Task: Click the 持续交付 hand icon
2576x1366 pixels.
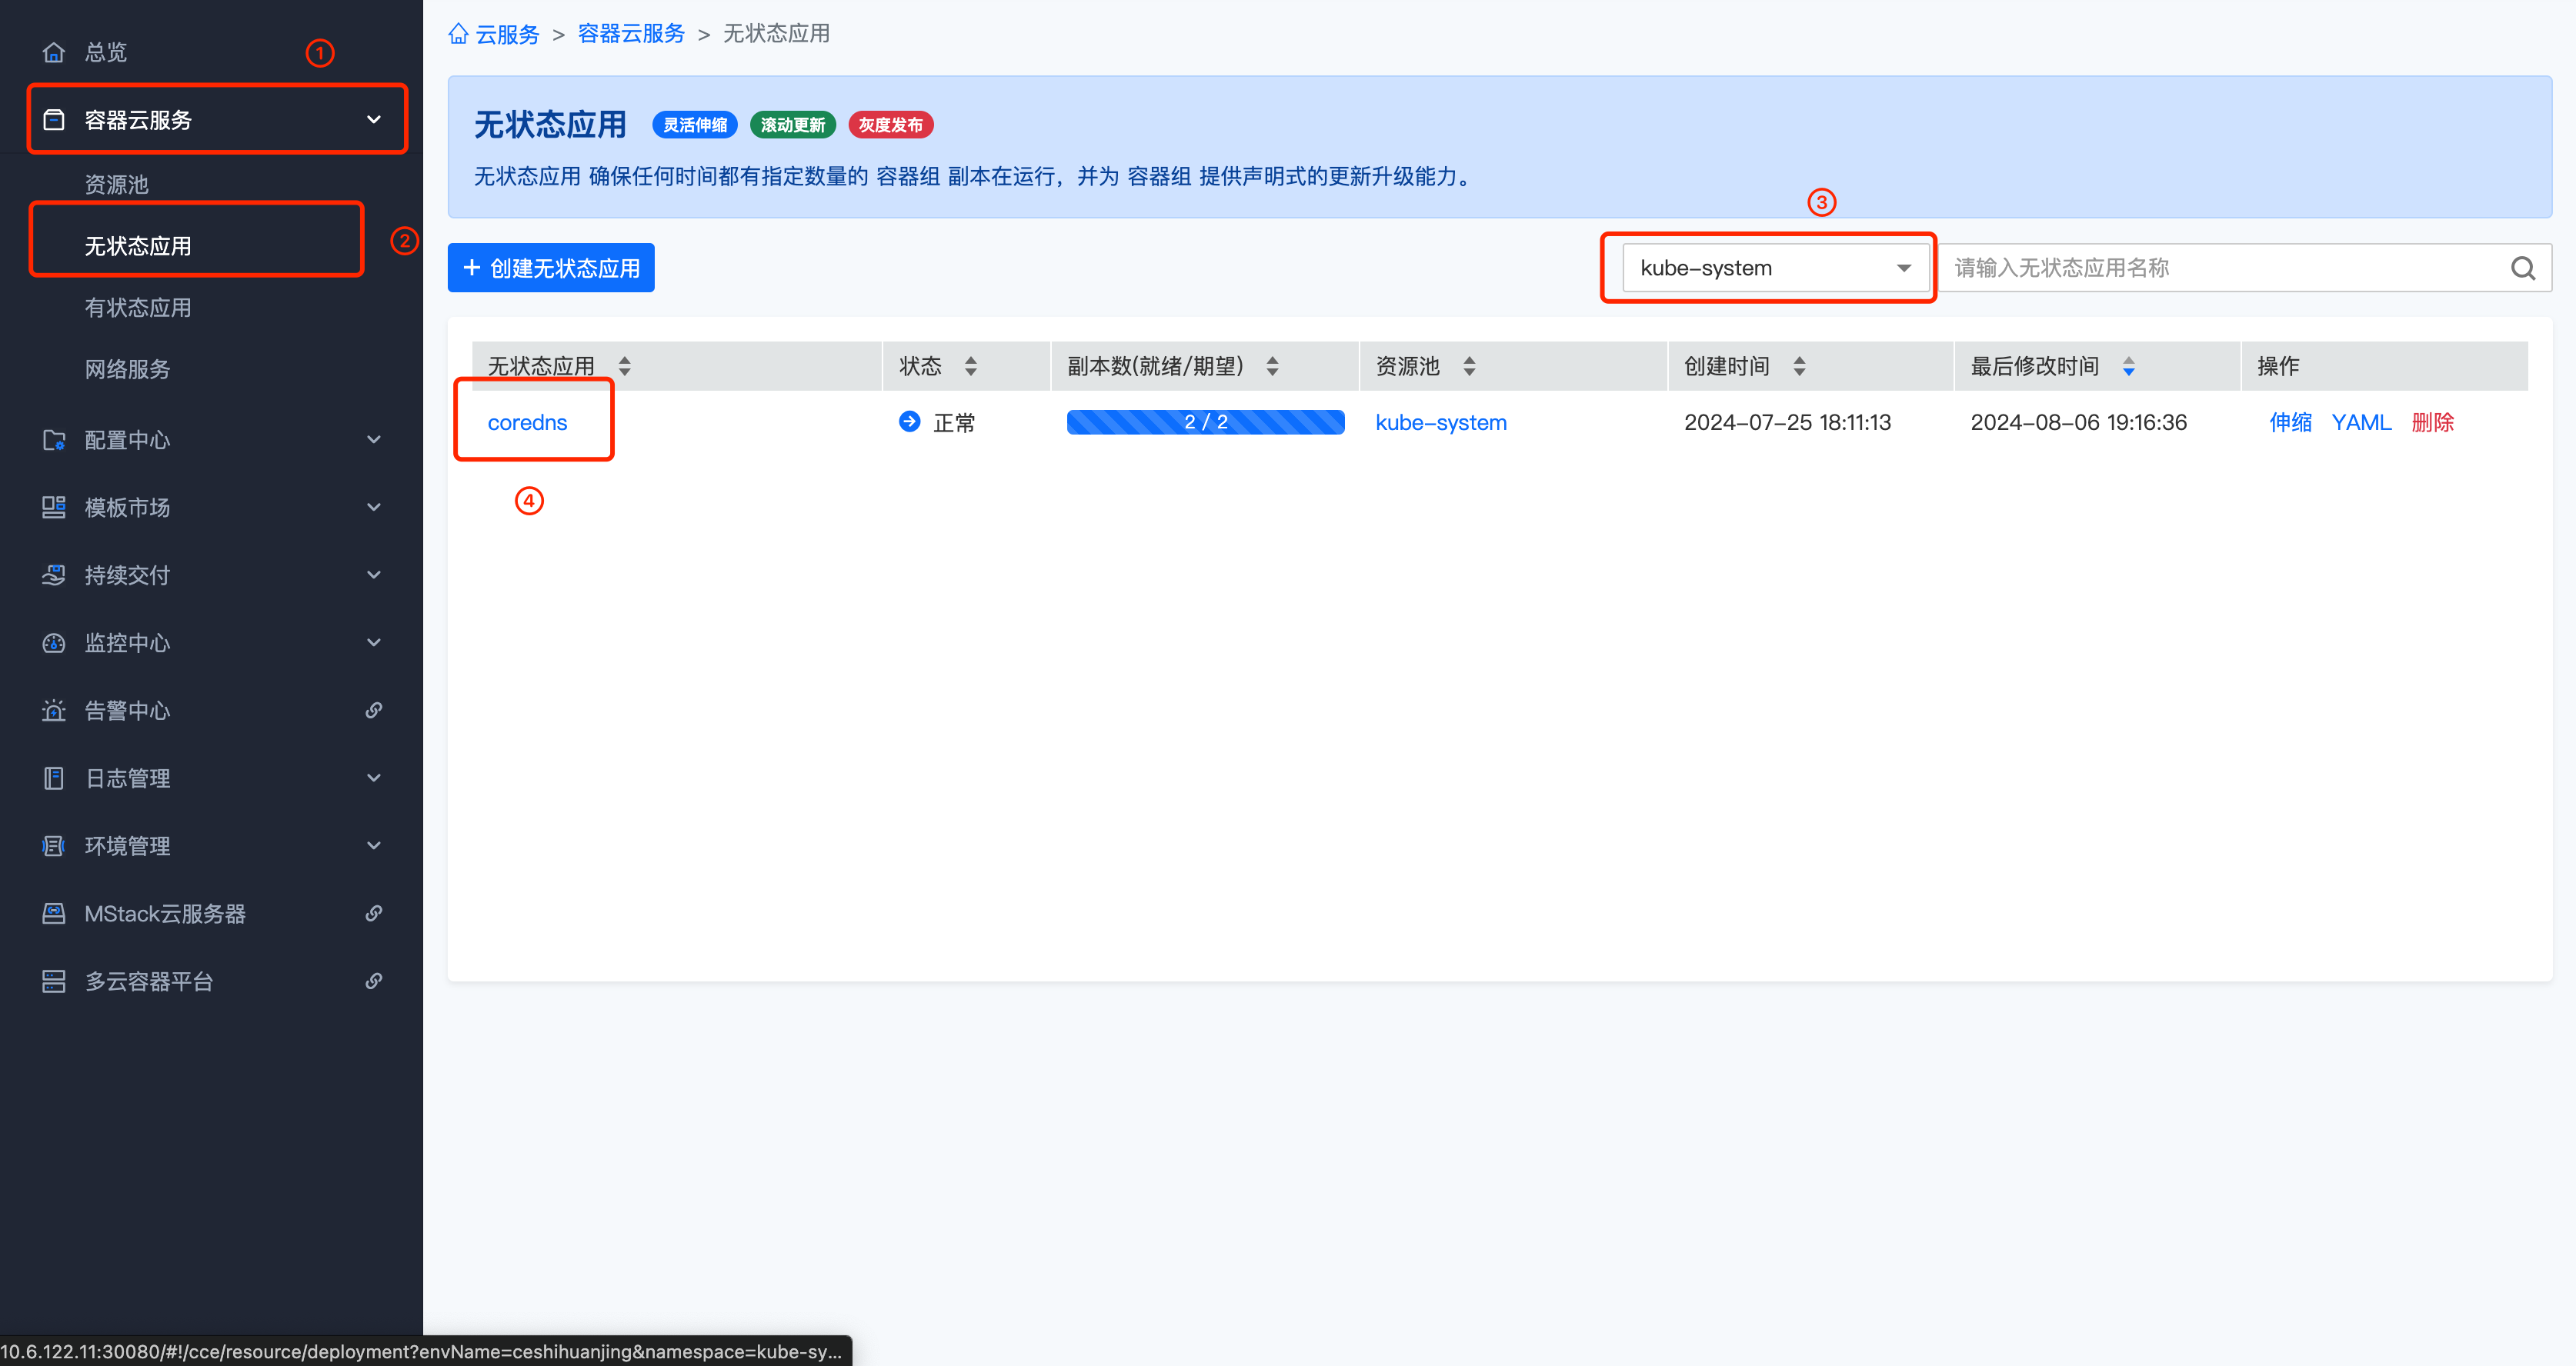Action: tap(54, 575)
